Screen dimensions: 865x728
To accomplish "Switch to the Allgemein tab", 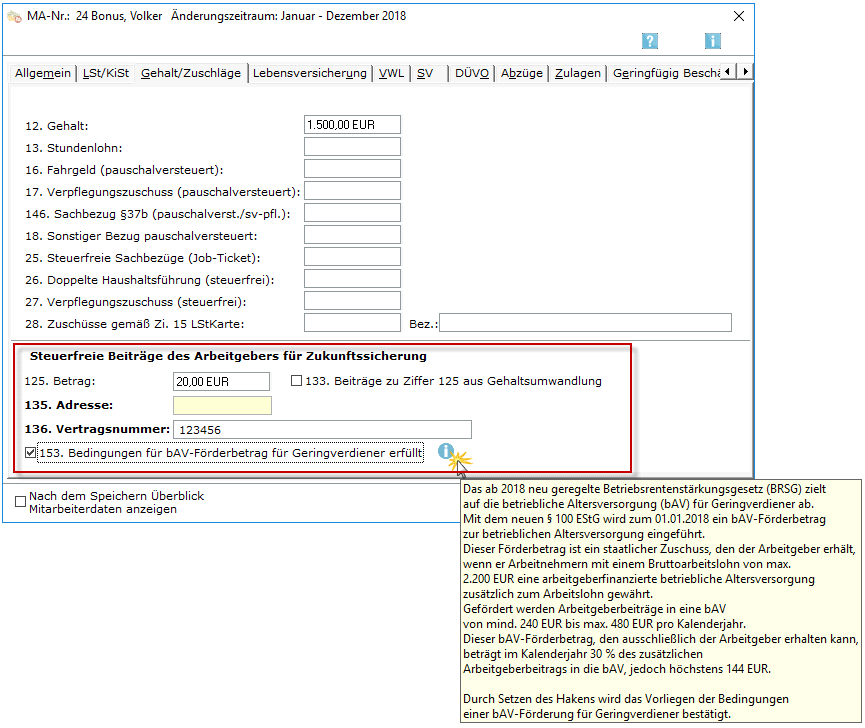I will coord(42,73).
